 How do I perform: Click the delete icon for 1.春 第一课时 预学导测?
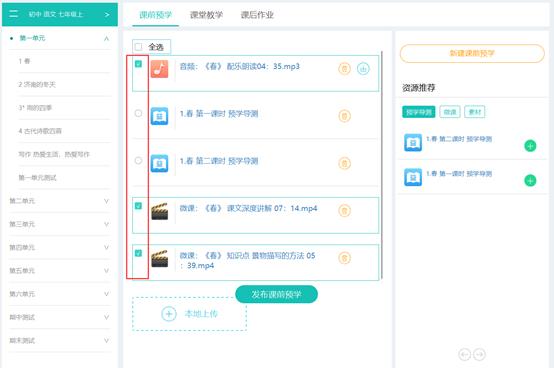[344, 115]
